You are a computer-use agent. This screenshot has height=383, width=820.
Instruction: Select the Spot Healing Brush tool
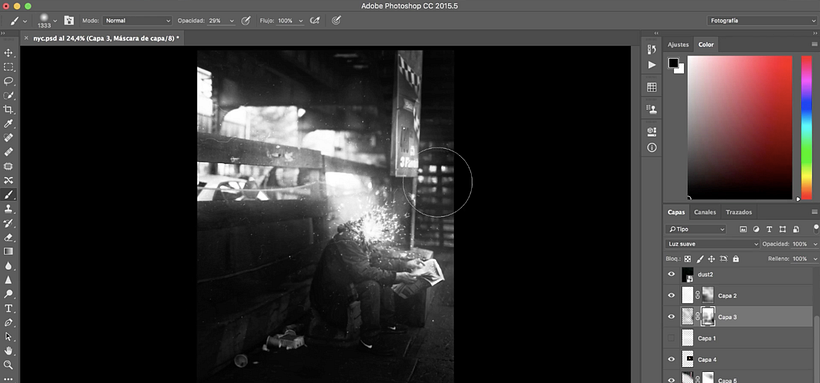tap(8, 138)
